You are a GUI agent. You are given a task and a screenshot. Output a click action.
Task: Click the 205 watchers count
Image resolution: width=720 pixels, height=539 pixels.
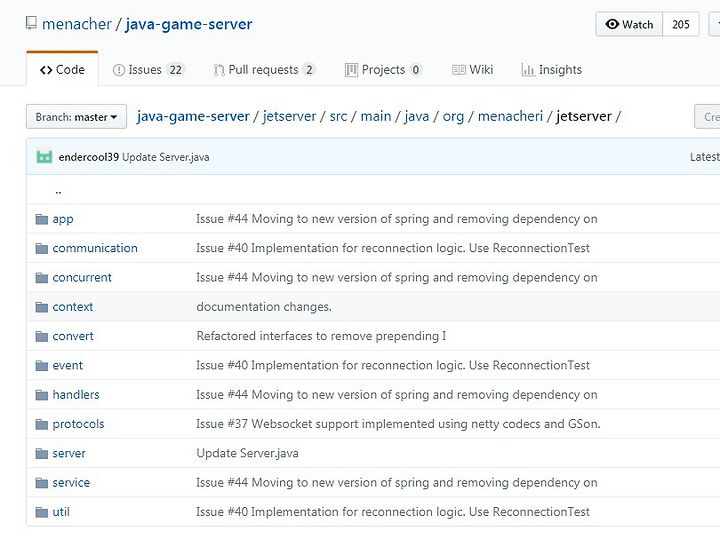click(x=681, y=24)
